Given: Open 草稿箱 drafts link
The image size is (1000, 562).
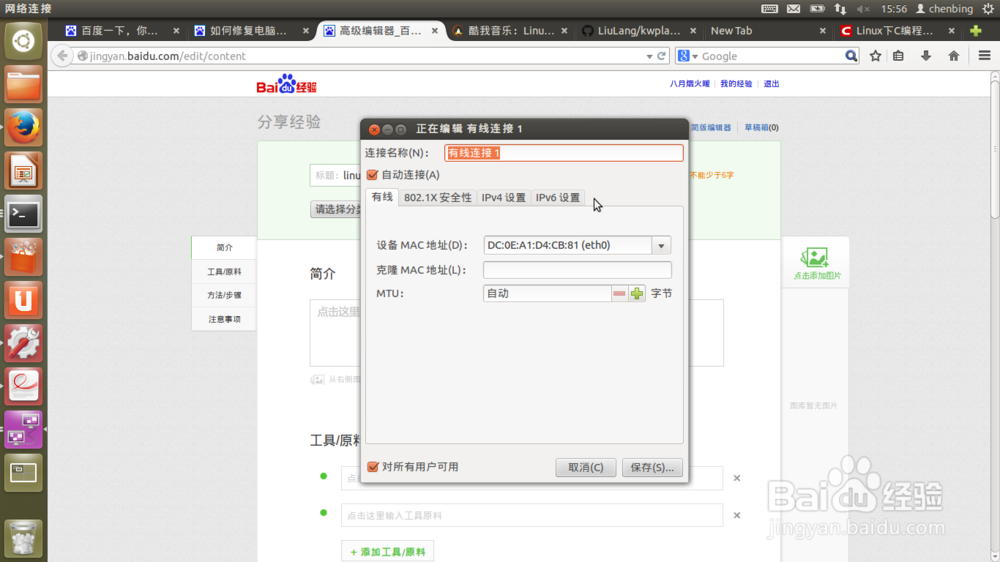Looking at the screenshot, I should 761,128.
